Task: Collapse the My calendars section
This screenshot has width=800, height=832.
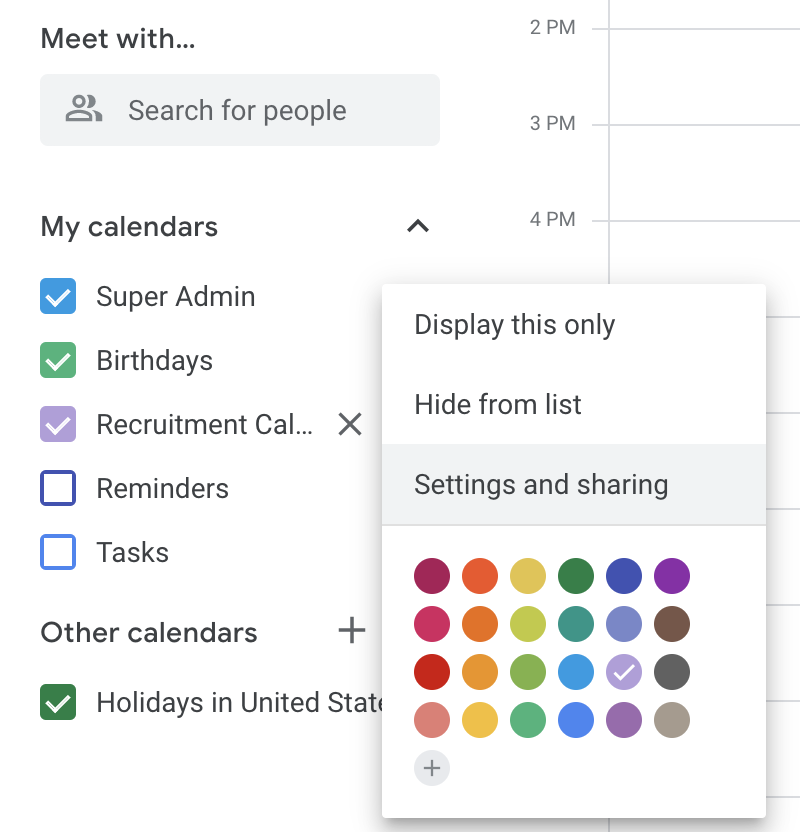Action: tap(418, 226)
